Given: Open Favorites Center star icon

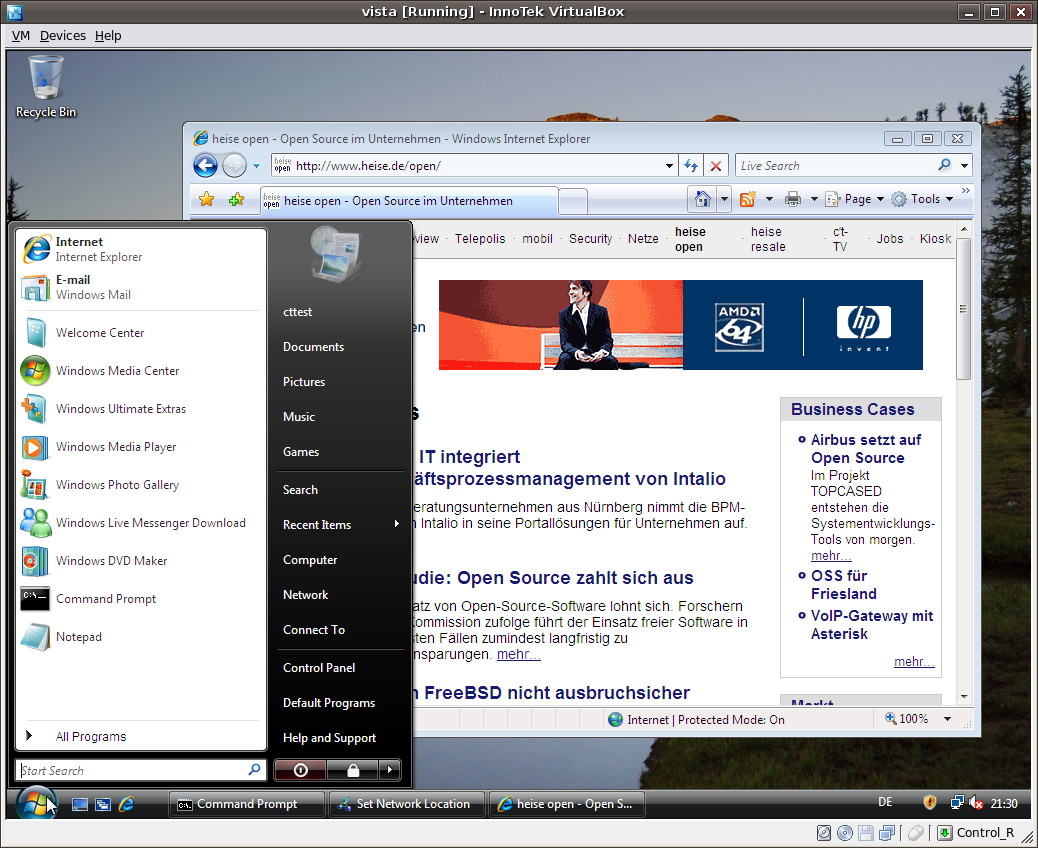Looking at the screenshot, I should [x=207, y=199].
